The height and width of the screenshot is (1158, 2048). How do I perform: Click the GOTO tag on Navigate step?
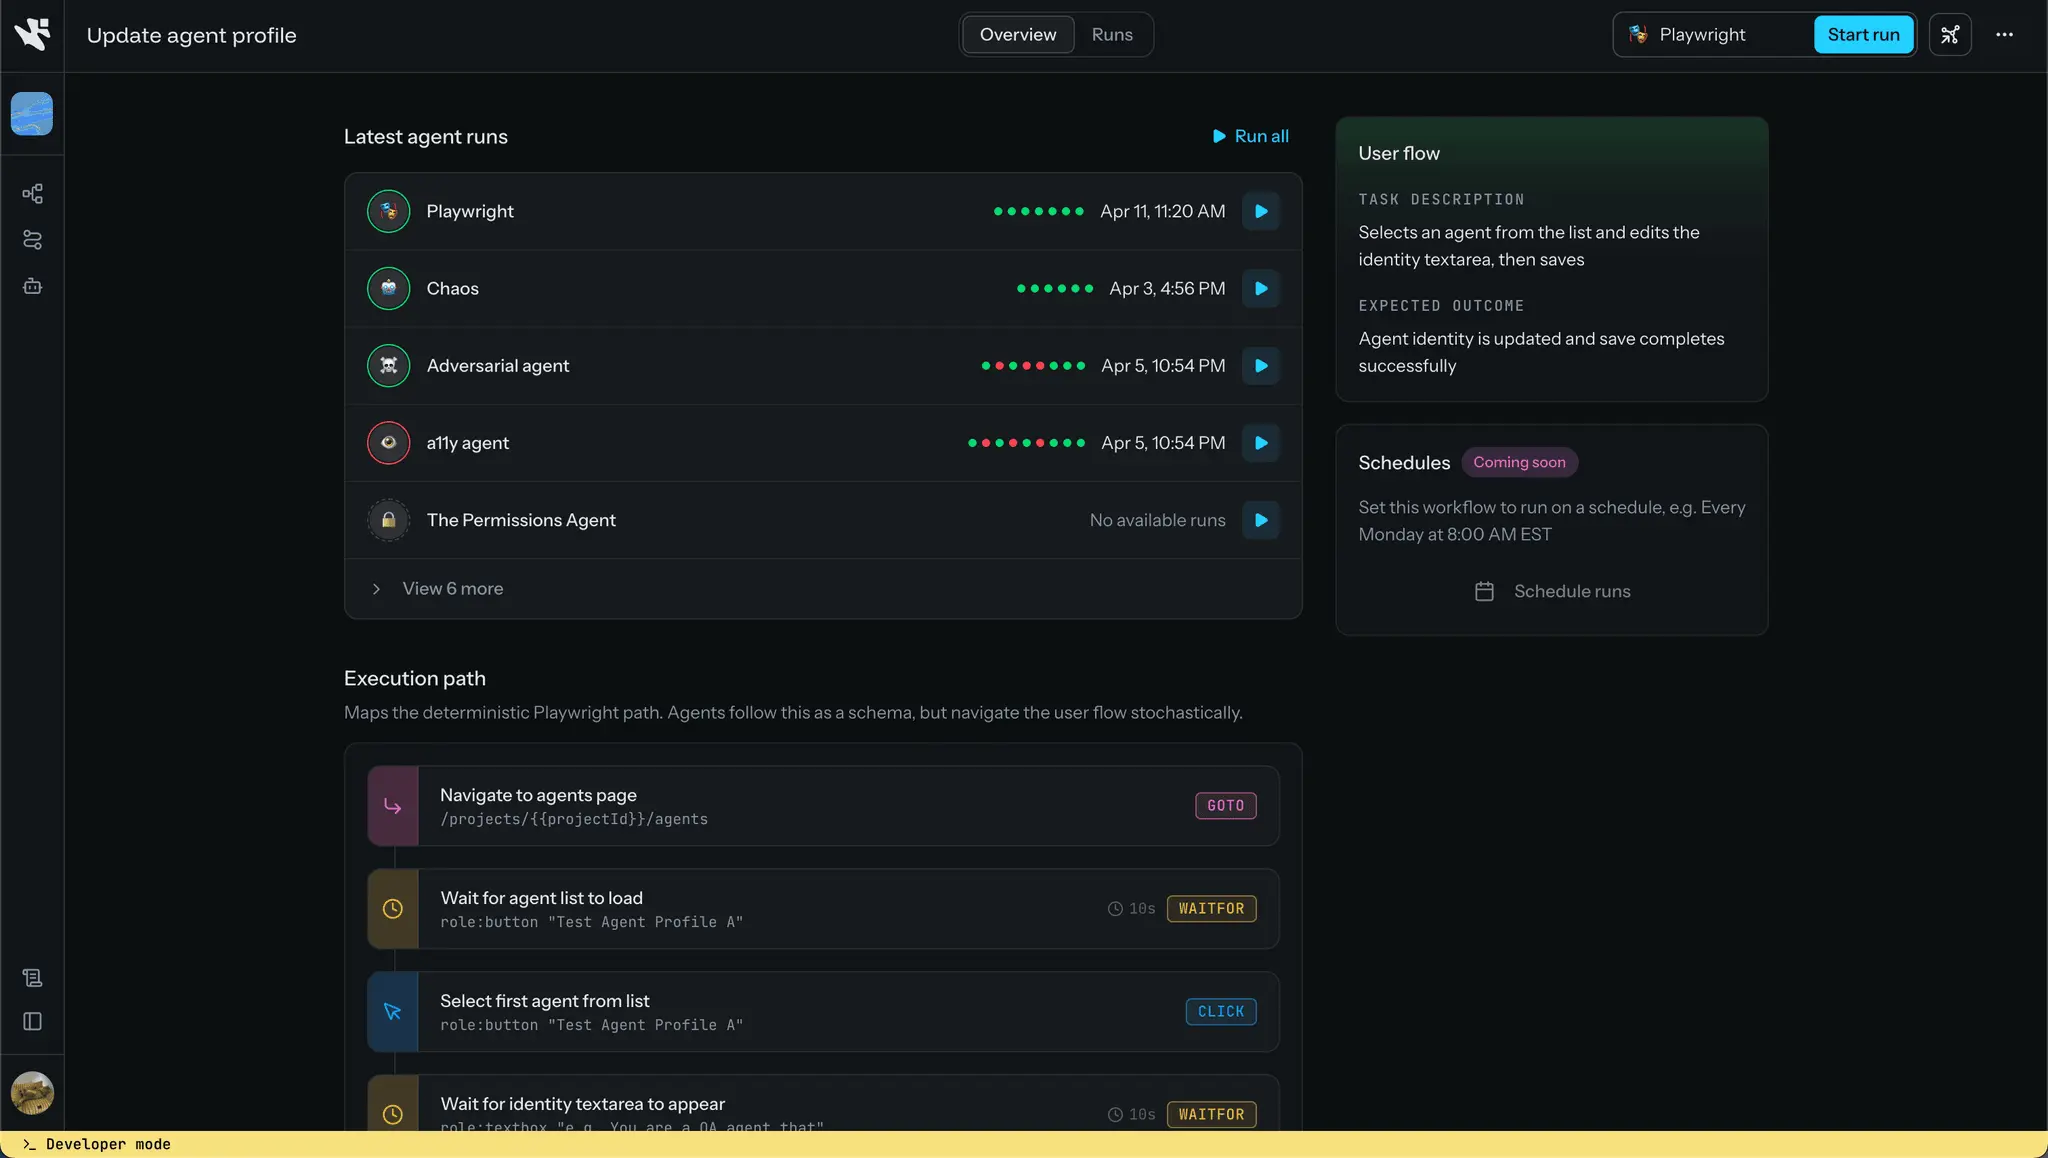tap(1225, 806)
